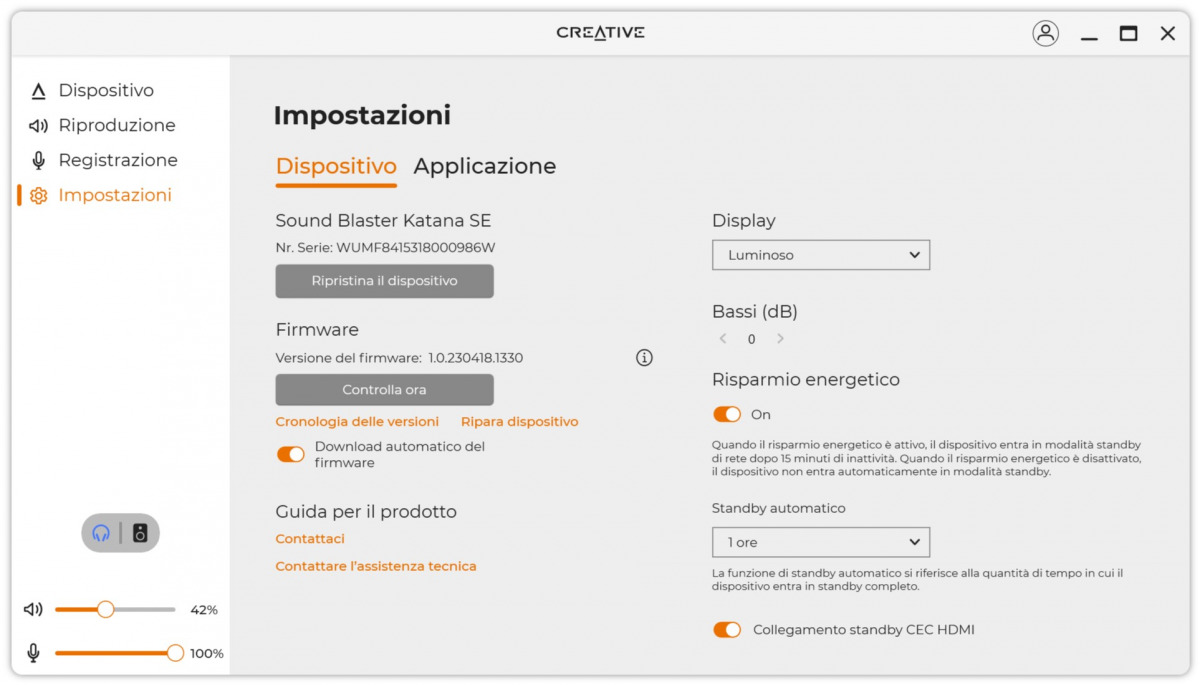Decrease Bassi with the left arrow
Viewport: 1200px width, 685px height.
(723, 339)
